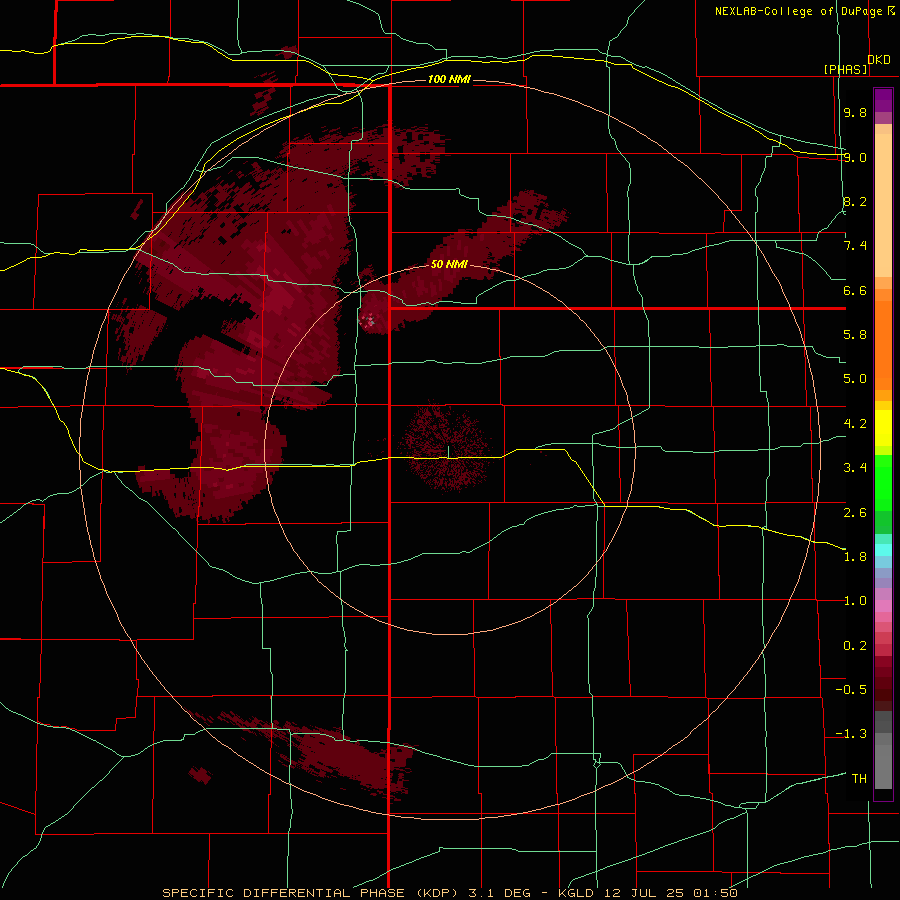The width and height of the screenshot is (900, 900).
Task: Click the 2.6 scale value
Action: click(x=855, y=513)
